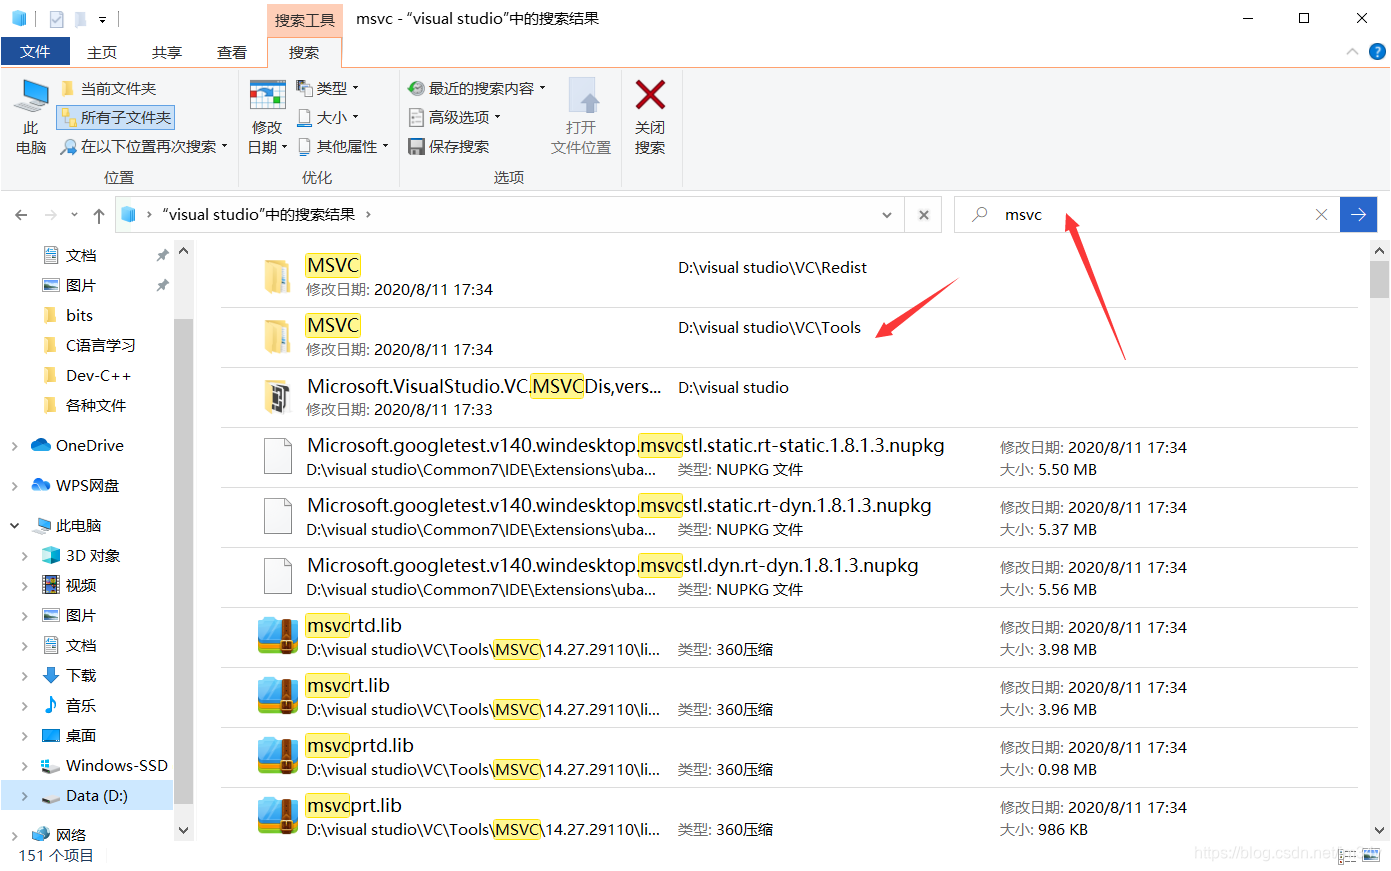Open the bits folder in sidebar
The height and width of the screenshot is (871, 1391).
(79, 315)
